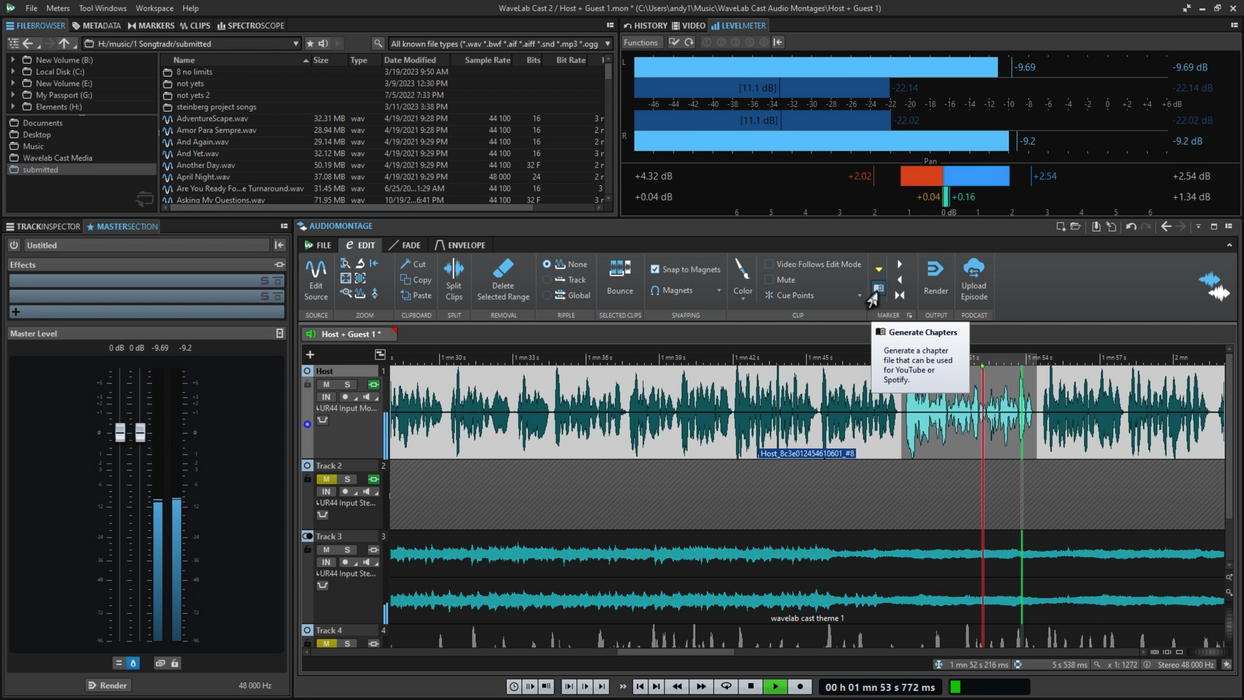Image resolution: width=1244 pixels, height=700 pixels.
Task: Toggle the loop playback button
Action: [726, 687]
